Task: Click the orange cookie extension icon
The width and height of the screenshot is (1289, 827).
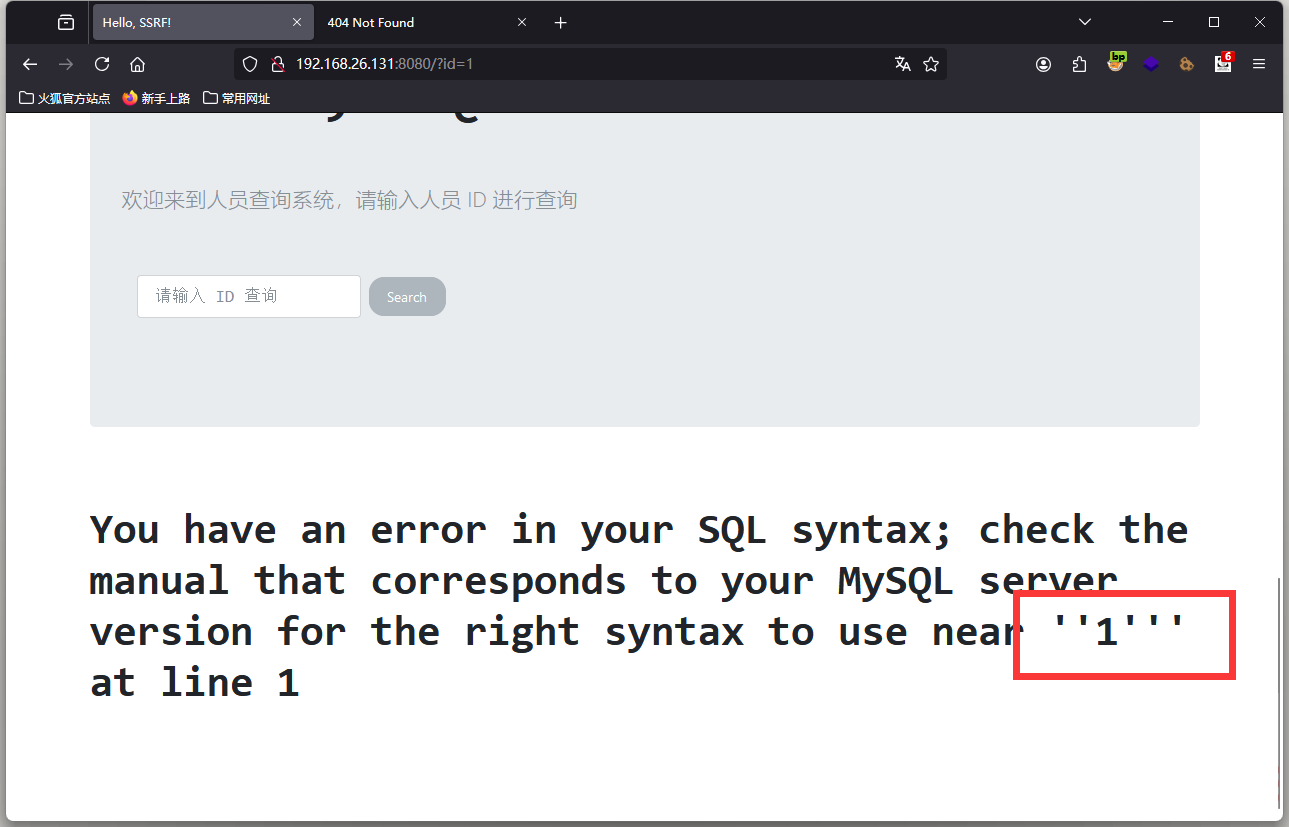Action: coord(1187,64)
